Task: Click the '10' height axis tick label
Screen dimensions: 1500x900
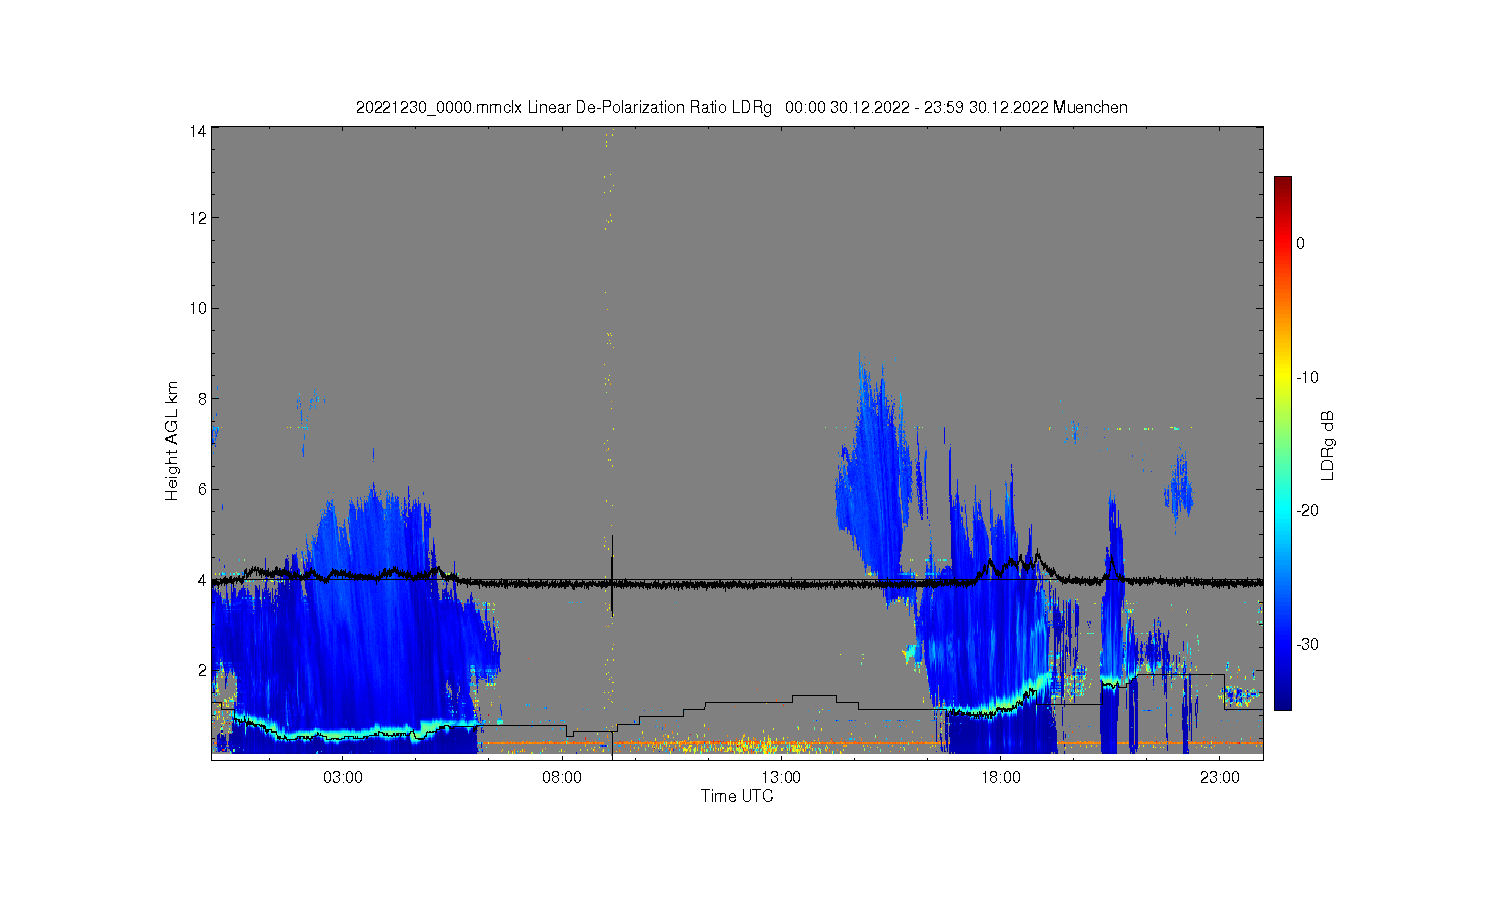Action: tap(198, 308)
